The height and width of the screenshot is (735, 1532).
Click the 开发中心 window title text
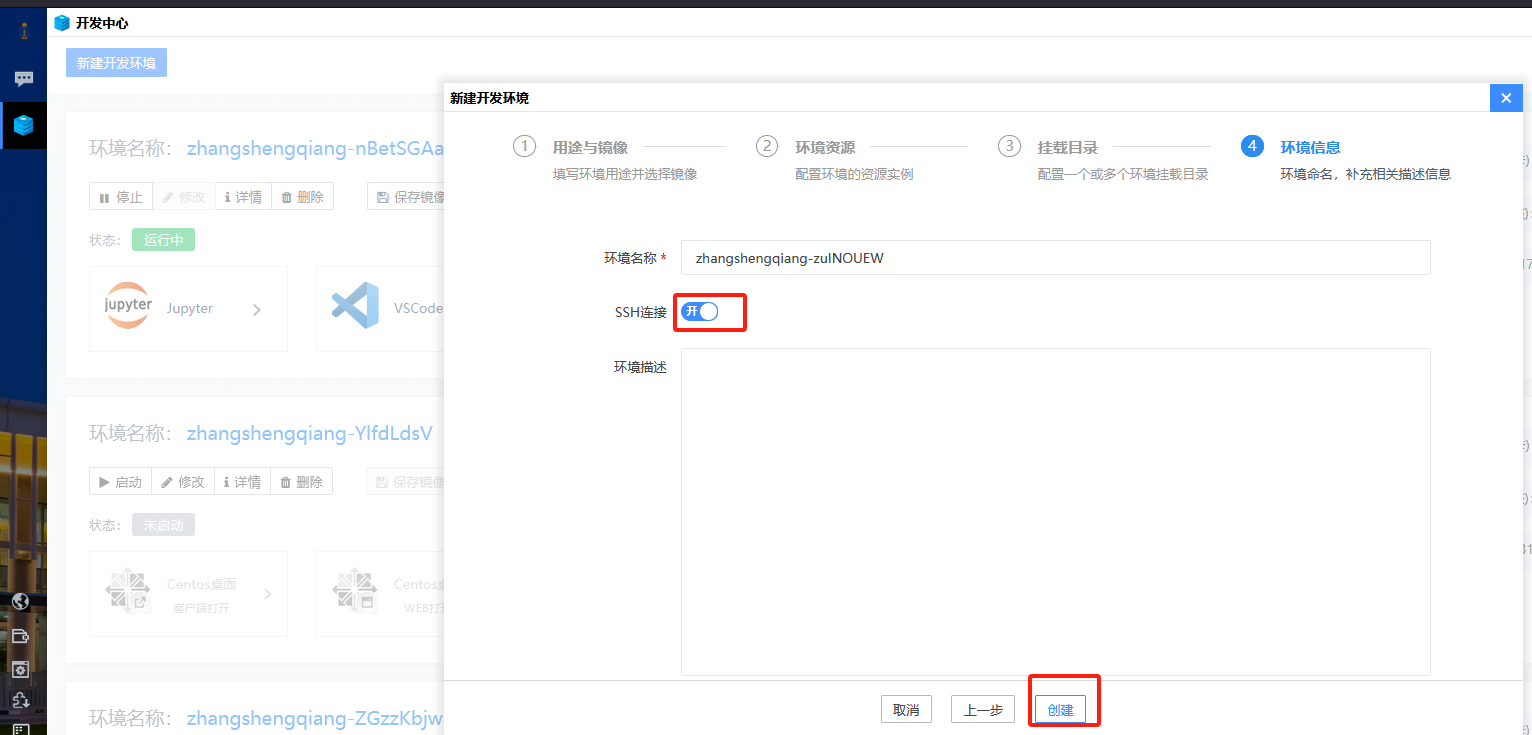click(x=102, y=22)
